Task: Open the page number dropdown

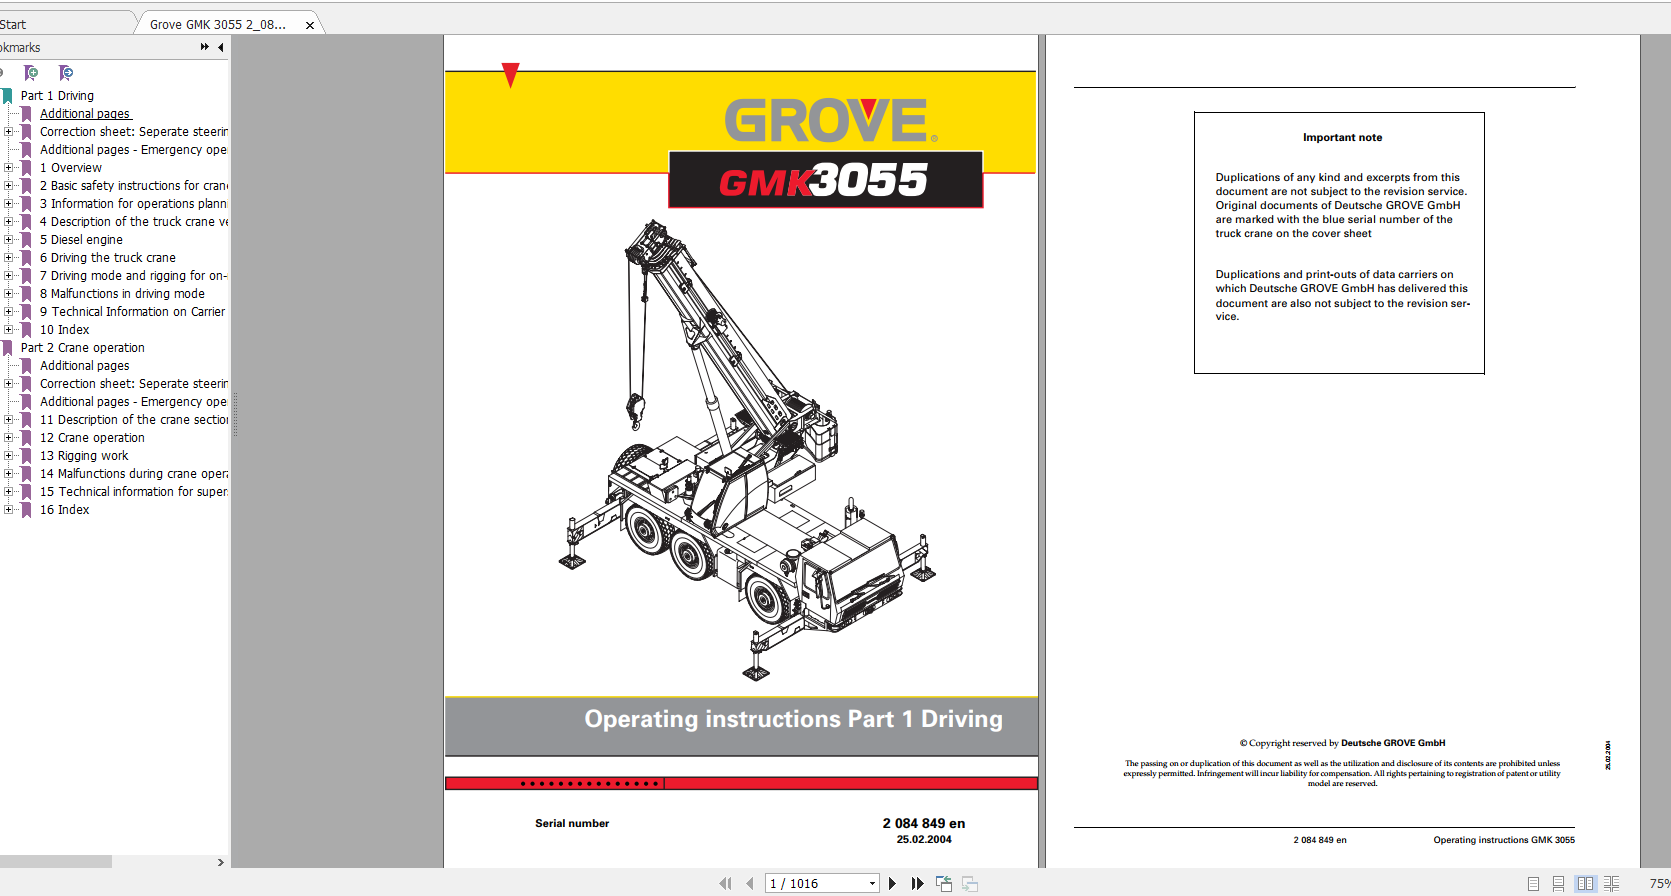Action: [x=872, y=883]
